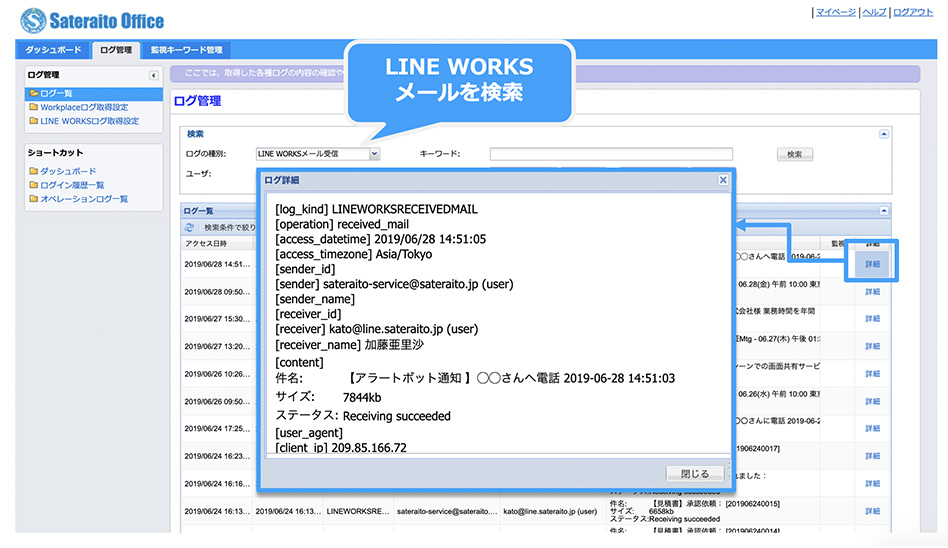Collapse the 検索 panel
Image resolution: width=948 pixels, height=548 pixels.
[884, 134]
